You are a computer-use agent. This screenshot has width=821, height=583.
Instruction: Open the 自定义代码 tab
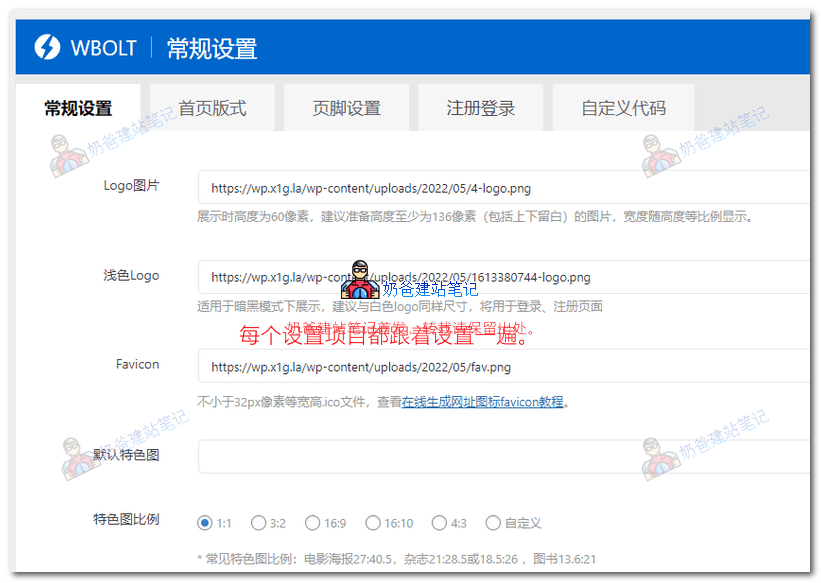(623, 107)
